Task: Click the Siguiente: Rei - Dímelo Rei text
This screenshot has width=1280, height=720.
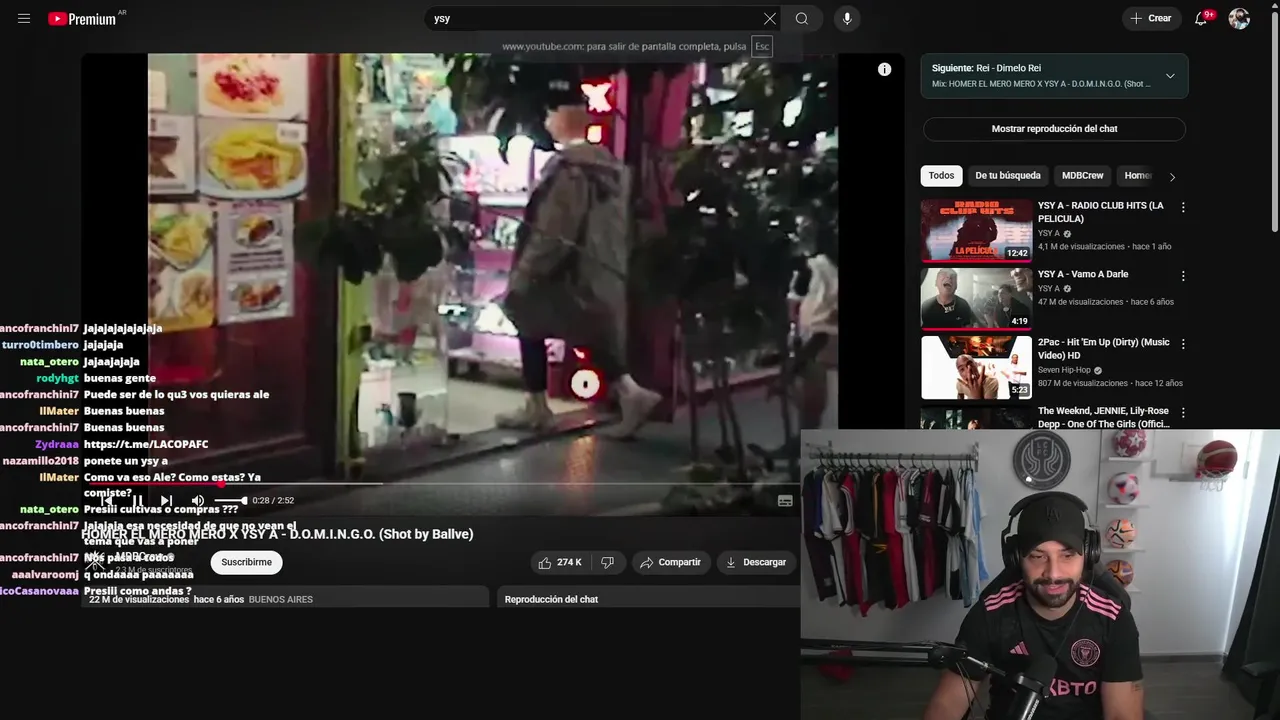Action: (986, 68)
